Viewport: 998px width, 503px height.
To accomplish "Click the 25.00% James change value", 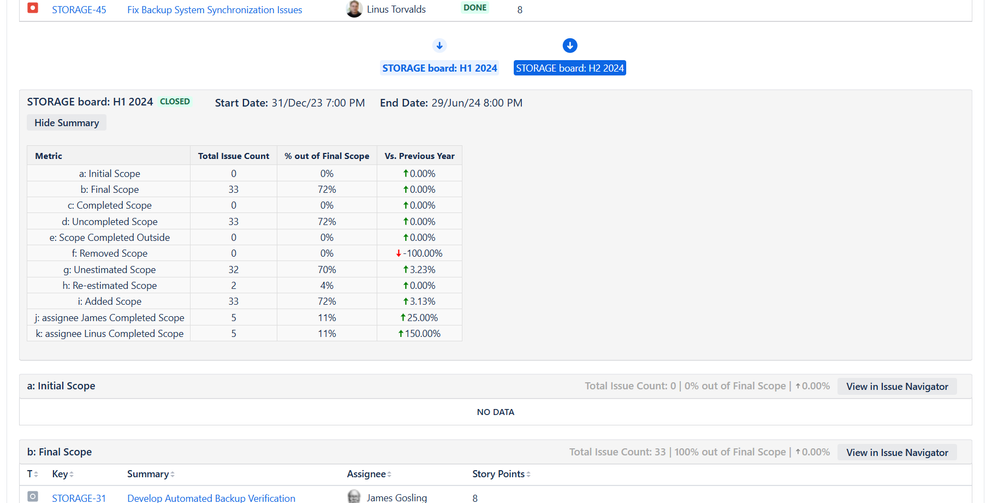I will [419, 318].
